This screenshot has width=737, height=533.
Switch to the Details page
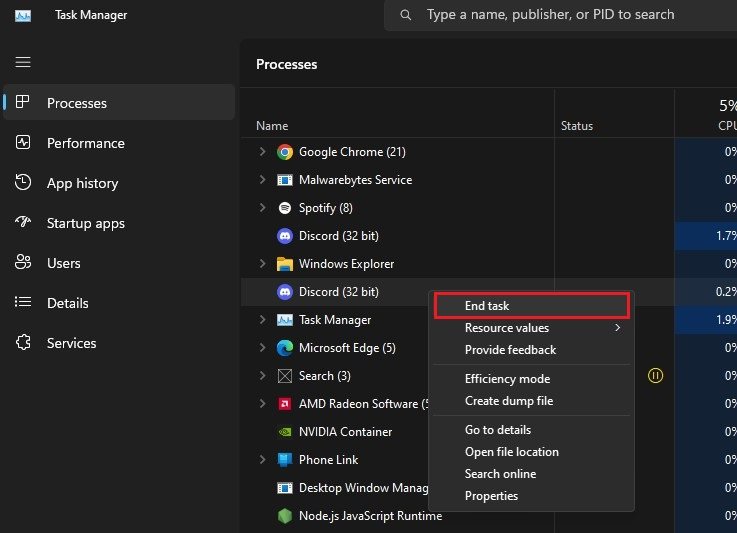(67, 303)
